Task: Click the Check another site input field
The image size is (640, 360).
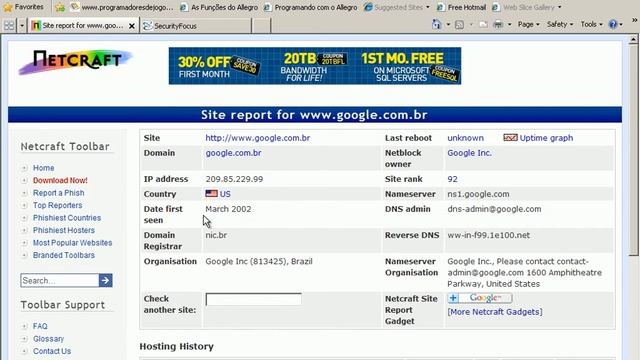Action: pyautogui.click(x=253, y=299)
